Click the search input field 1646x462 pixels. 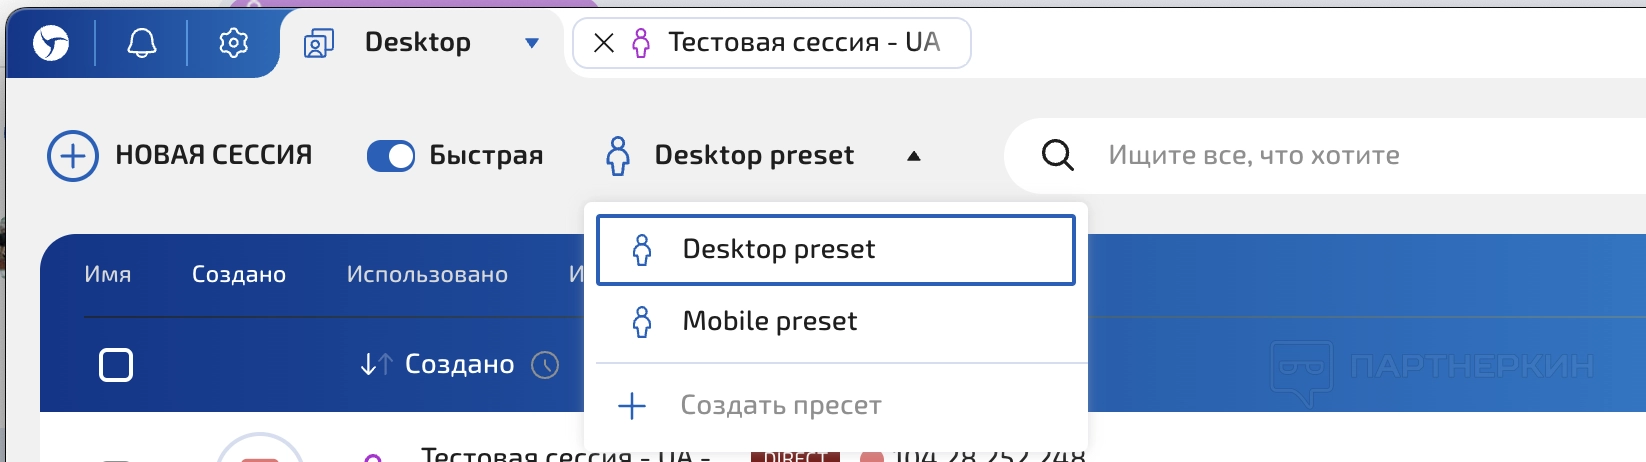[1300, 156]
